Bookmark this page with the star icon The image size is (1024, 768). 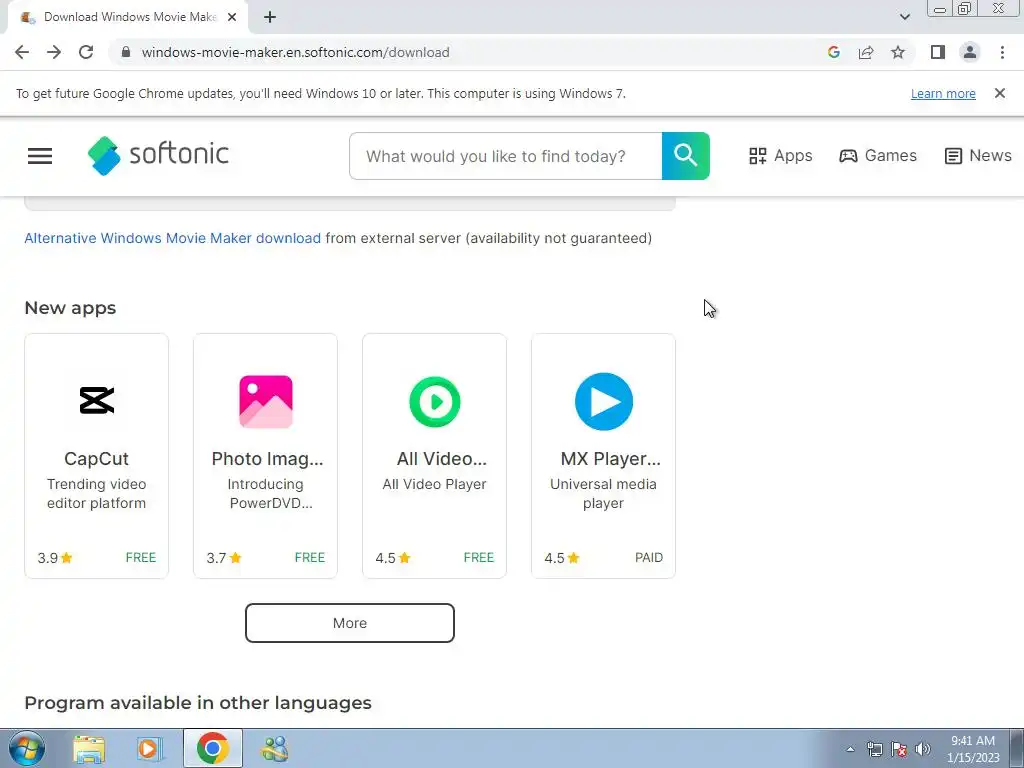point(898,52)
